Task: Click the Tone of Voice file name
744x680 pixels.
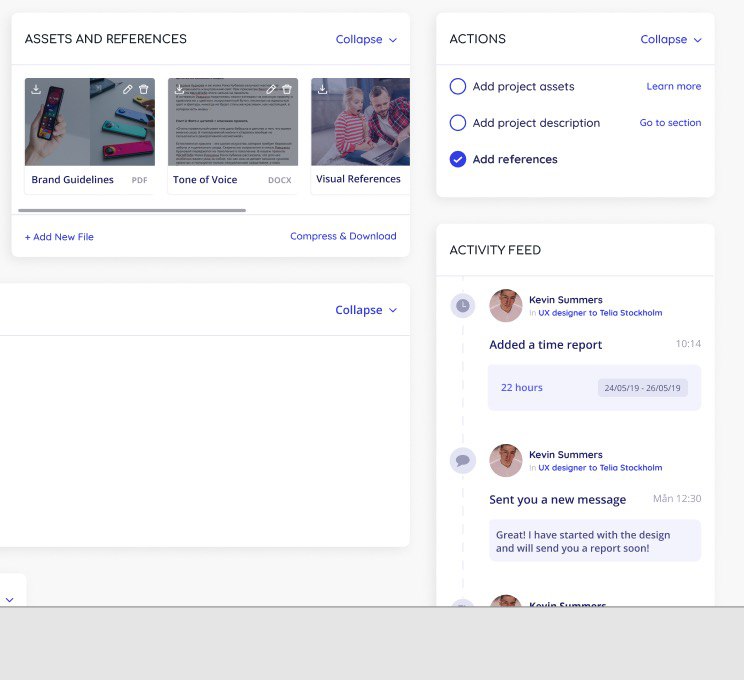Action: pyautogui.click(x=205, y=180)
